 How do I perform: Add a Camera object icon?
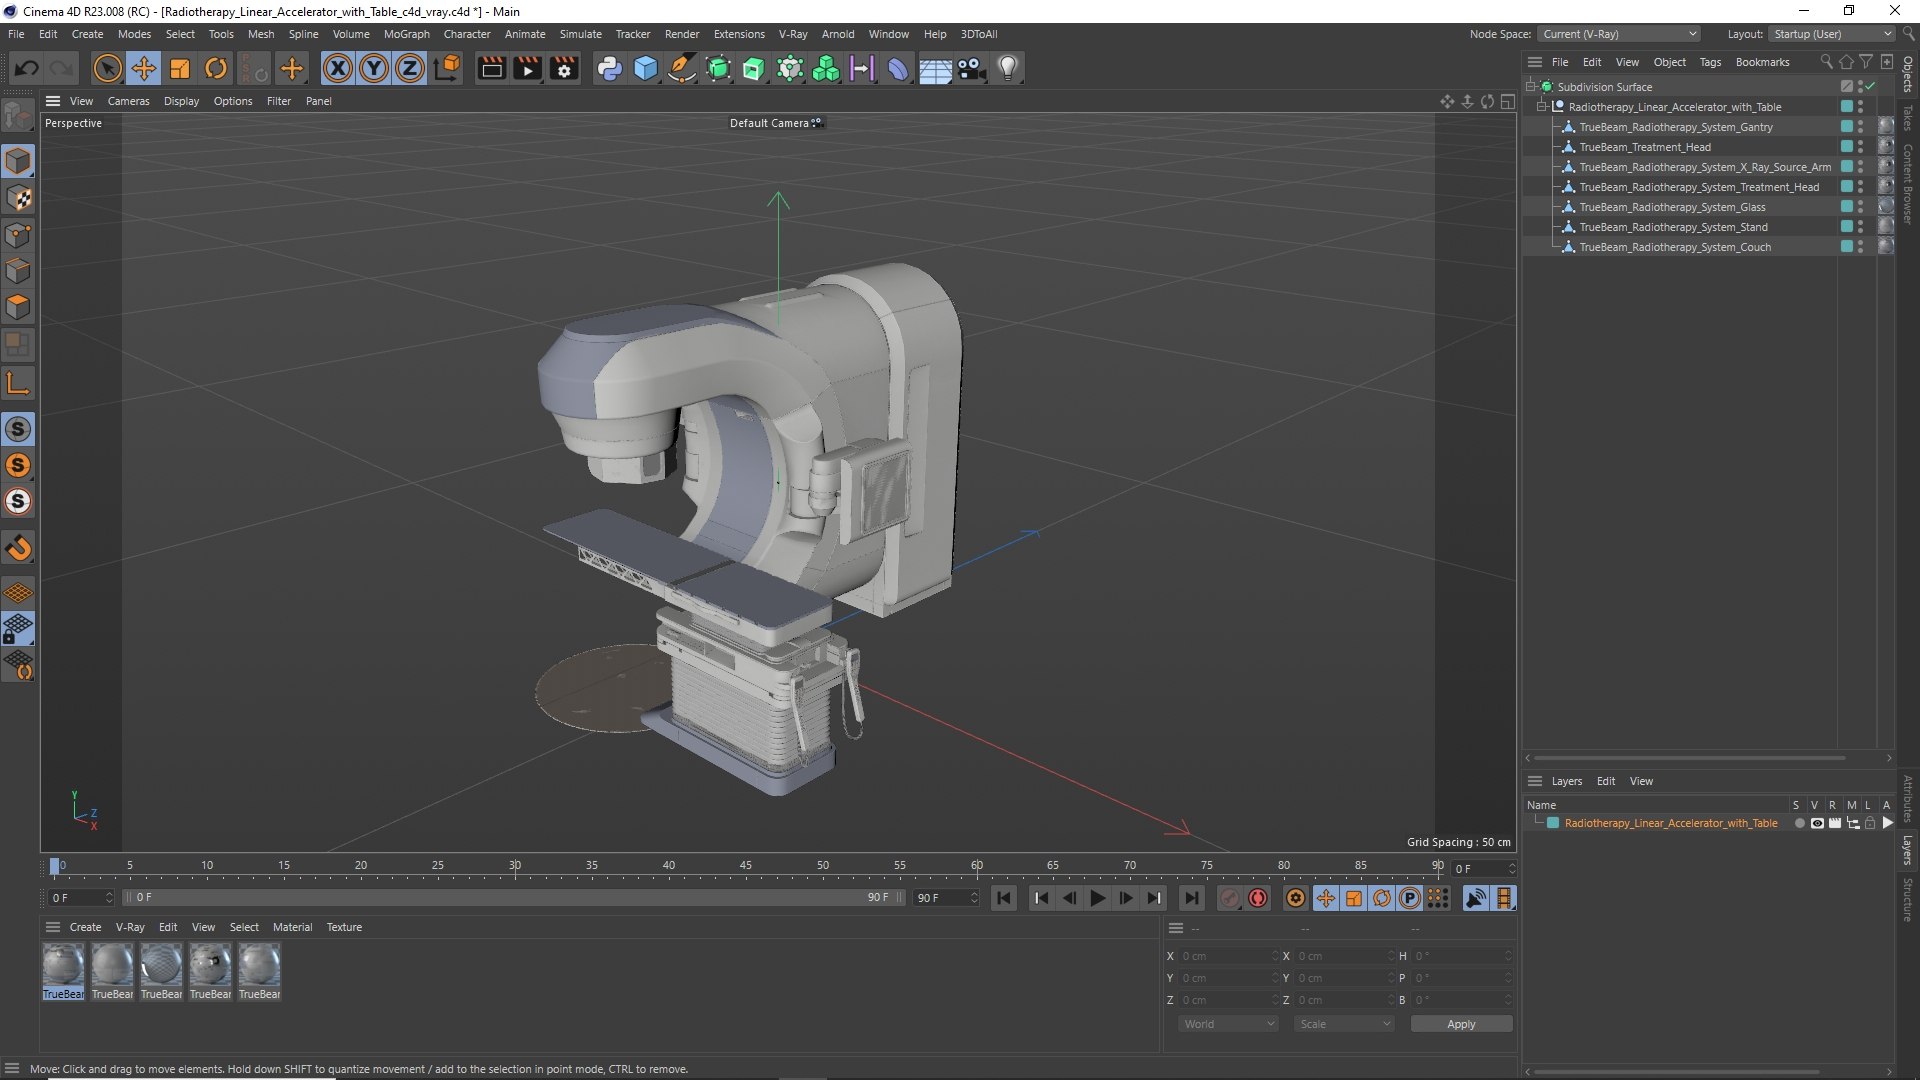point(971,68)
